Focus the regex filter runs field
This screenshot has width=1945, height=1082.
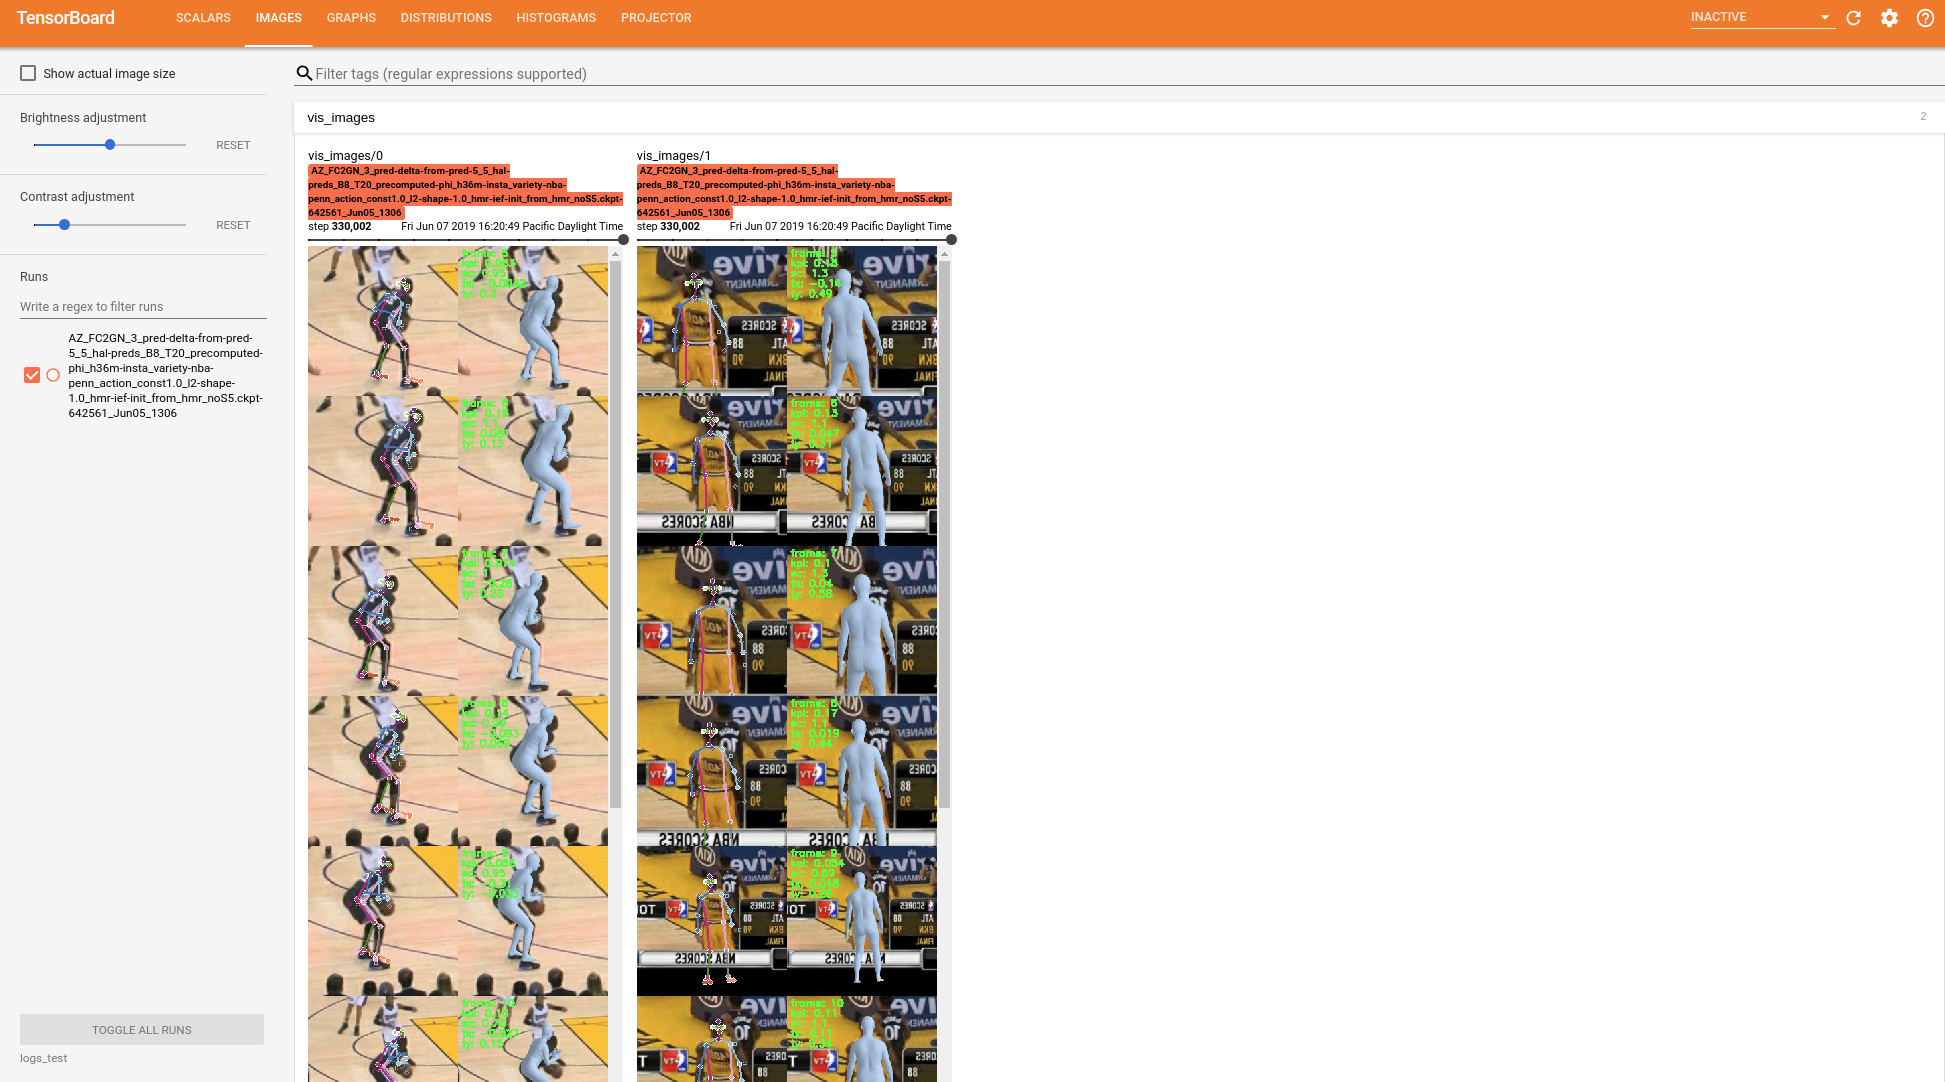(143, 307)
